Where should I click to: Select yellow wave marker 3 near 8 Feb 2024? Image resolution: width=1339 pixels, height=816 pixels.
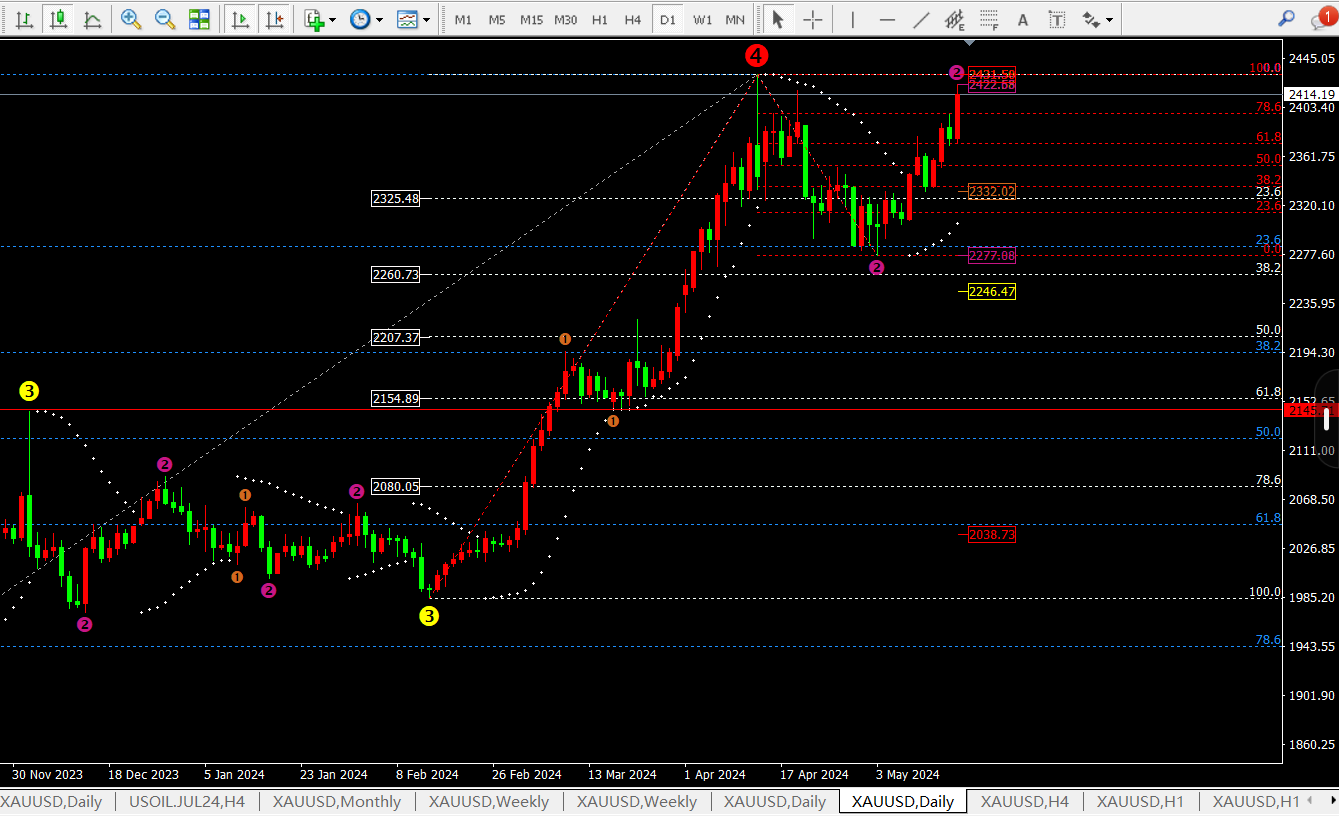tap(429, 616)
